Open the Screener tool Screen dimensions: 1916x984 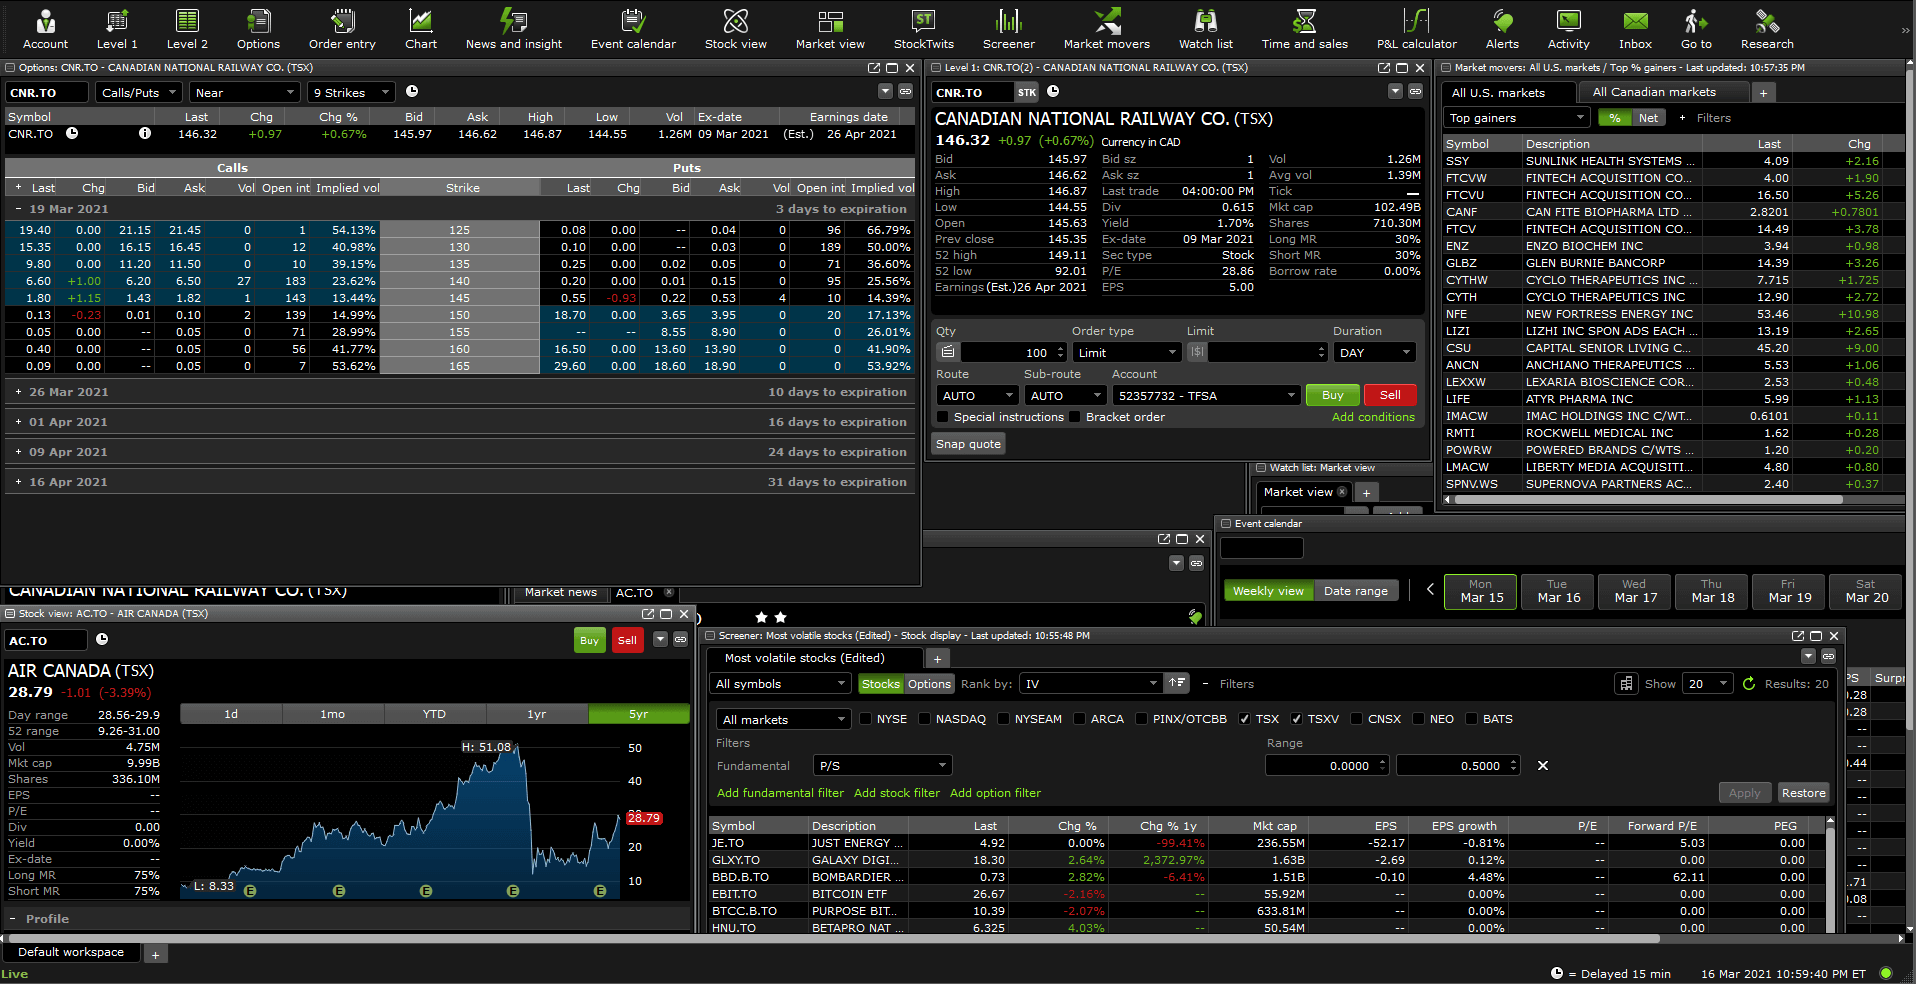1007,28
